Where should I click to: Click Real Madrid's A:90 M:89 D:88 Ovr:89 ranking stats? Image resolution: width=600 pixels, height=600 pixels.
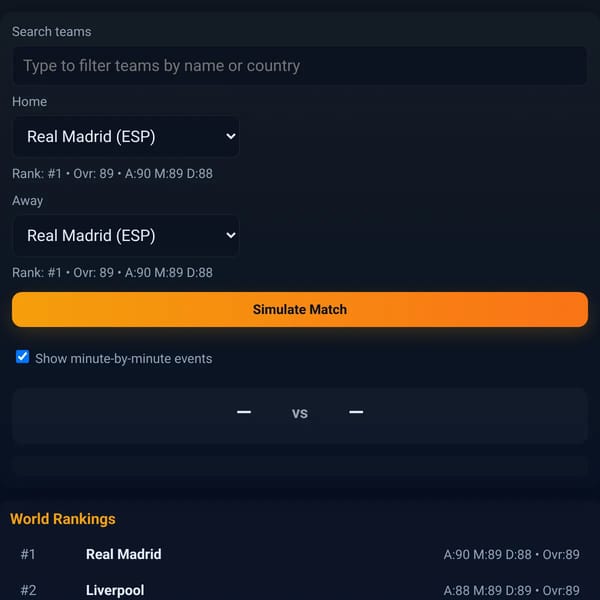coord(512,554)
